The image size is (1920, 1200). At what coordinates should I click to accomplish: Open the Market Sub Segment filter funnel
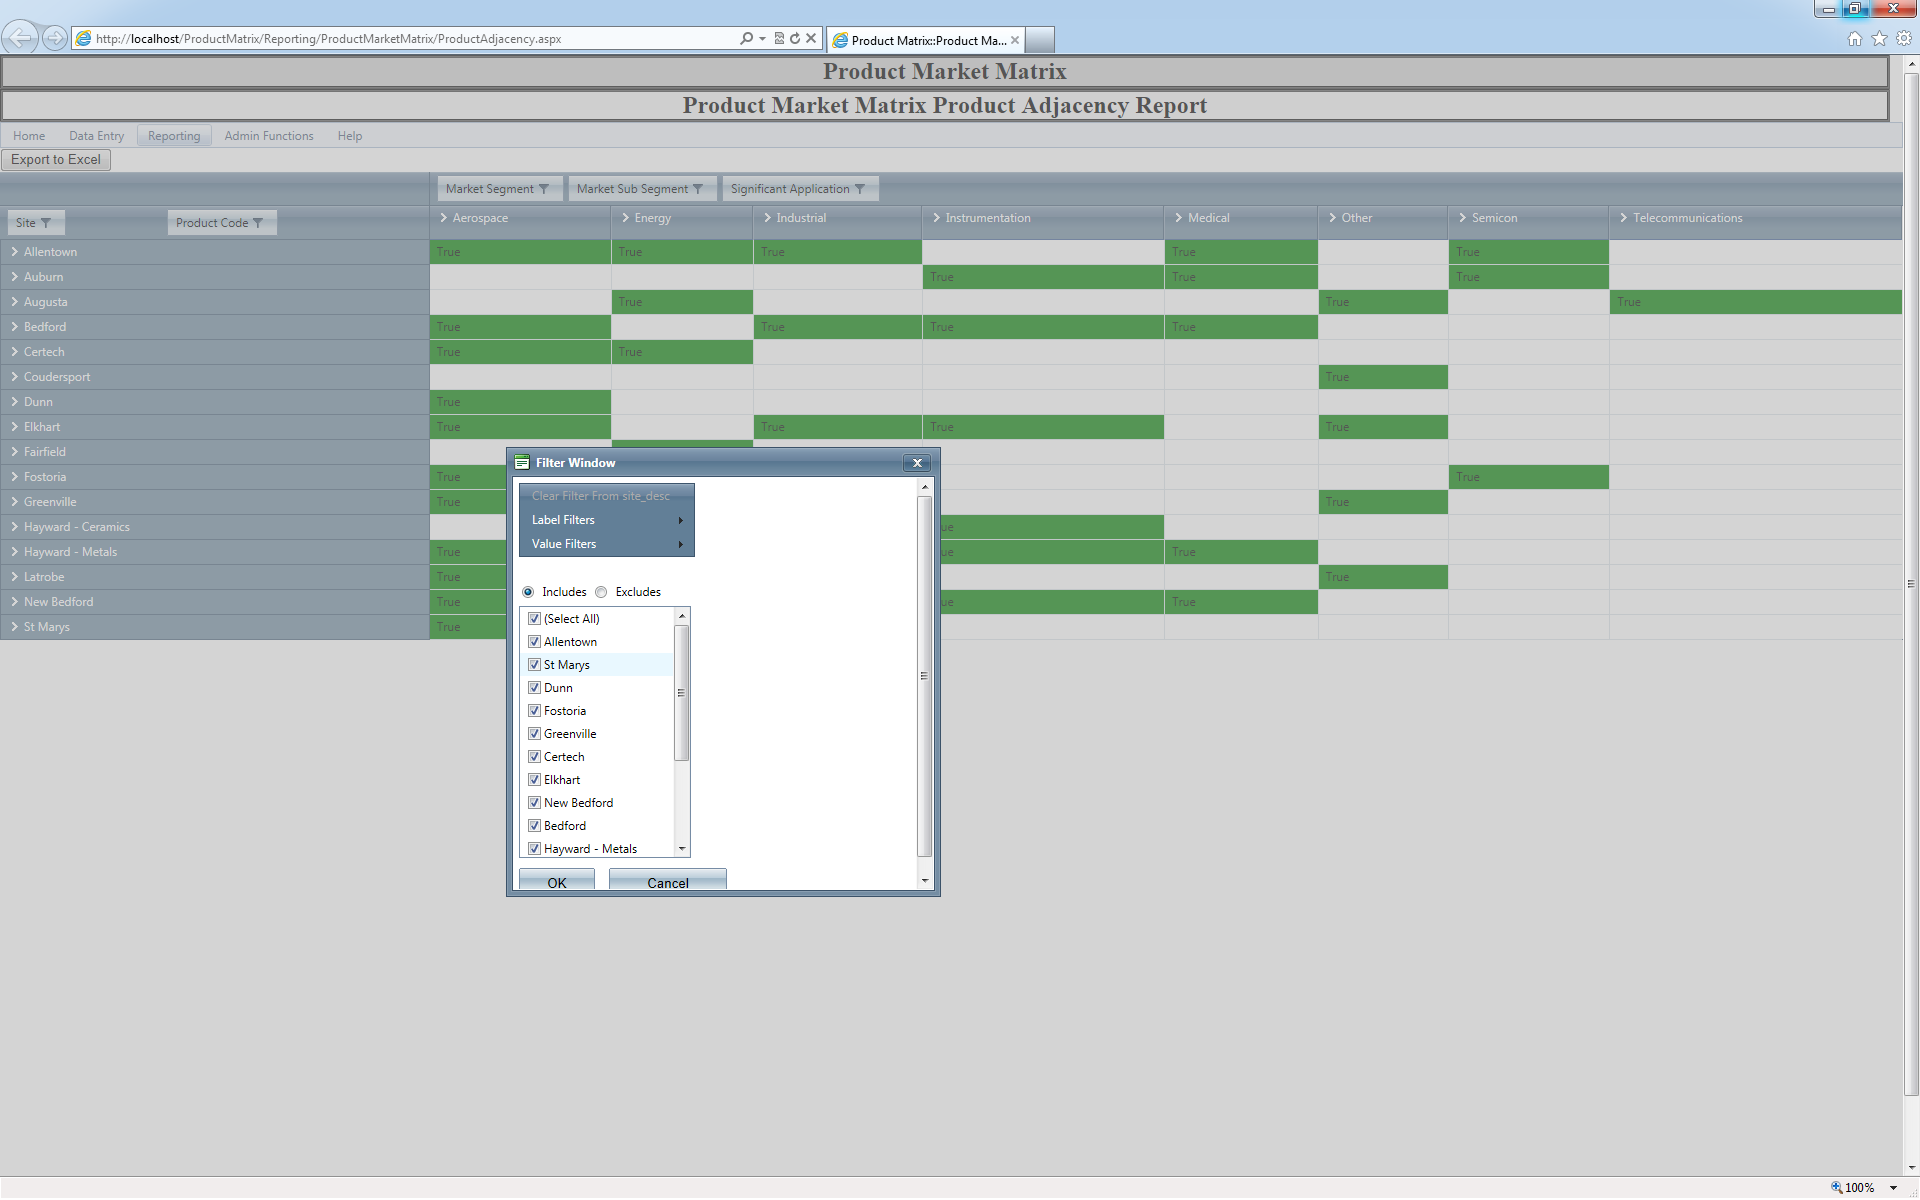point(698,189)
